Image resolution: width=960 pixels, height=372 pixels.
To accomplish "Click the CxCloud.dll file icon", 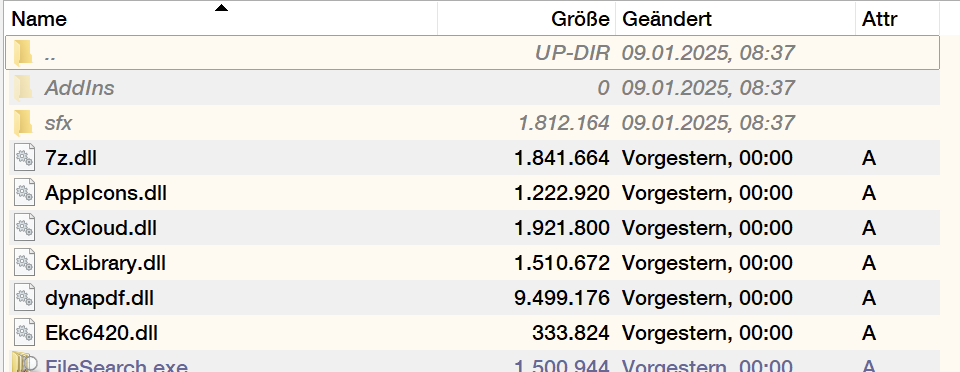I will tap(24, 228).
